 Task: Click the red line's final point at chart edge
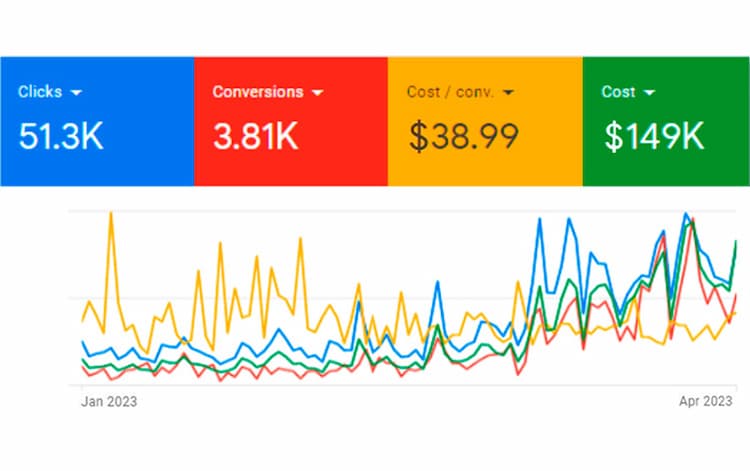[x=737, y=295]
